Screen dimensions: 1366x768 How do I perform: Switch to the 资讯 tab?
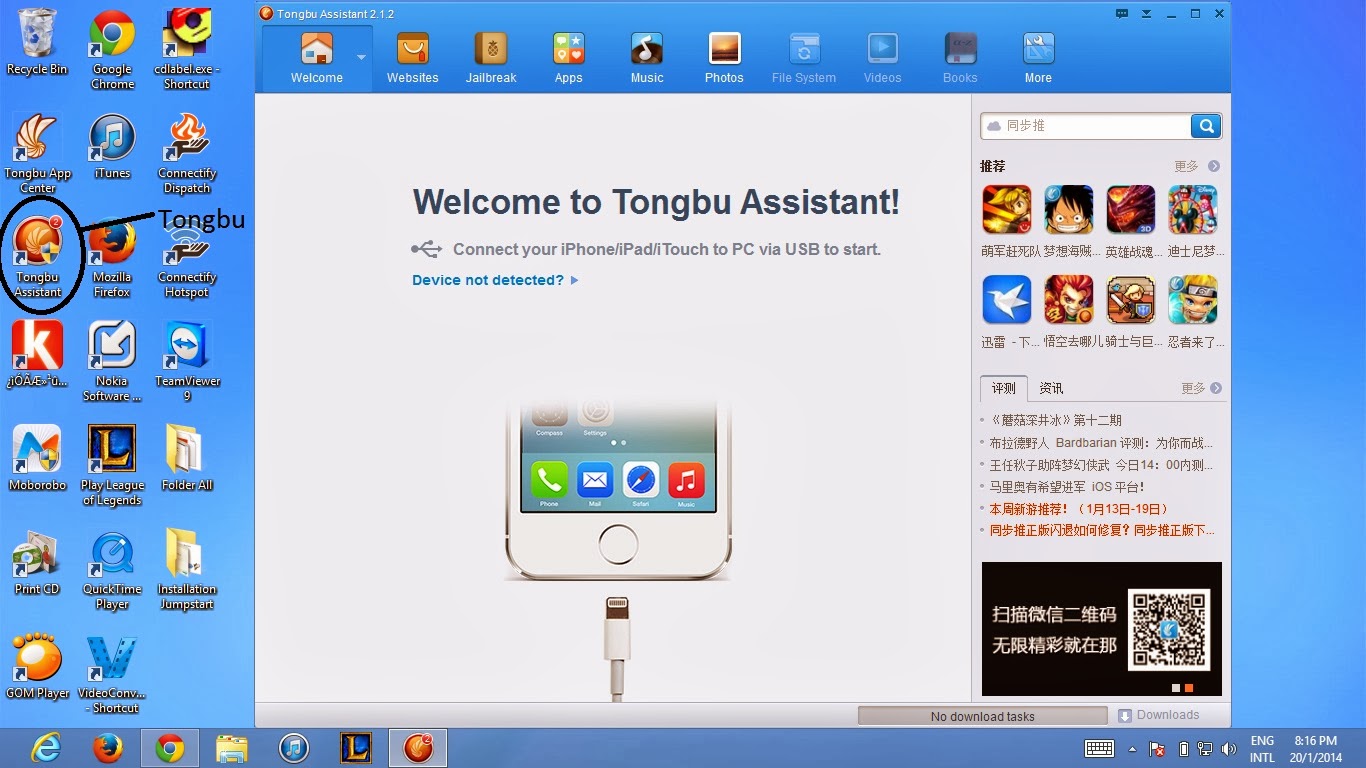pos(1051,388)
